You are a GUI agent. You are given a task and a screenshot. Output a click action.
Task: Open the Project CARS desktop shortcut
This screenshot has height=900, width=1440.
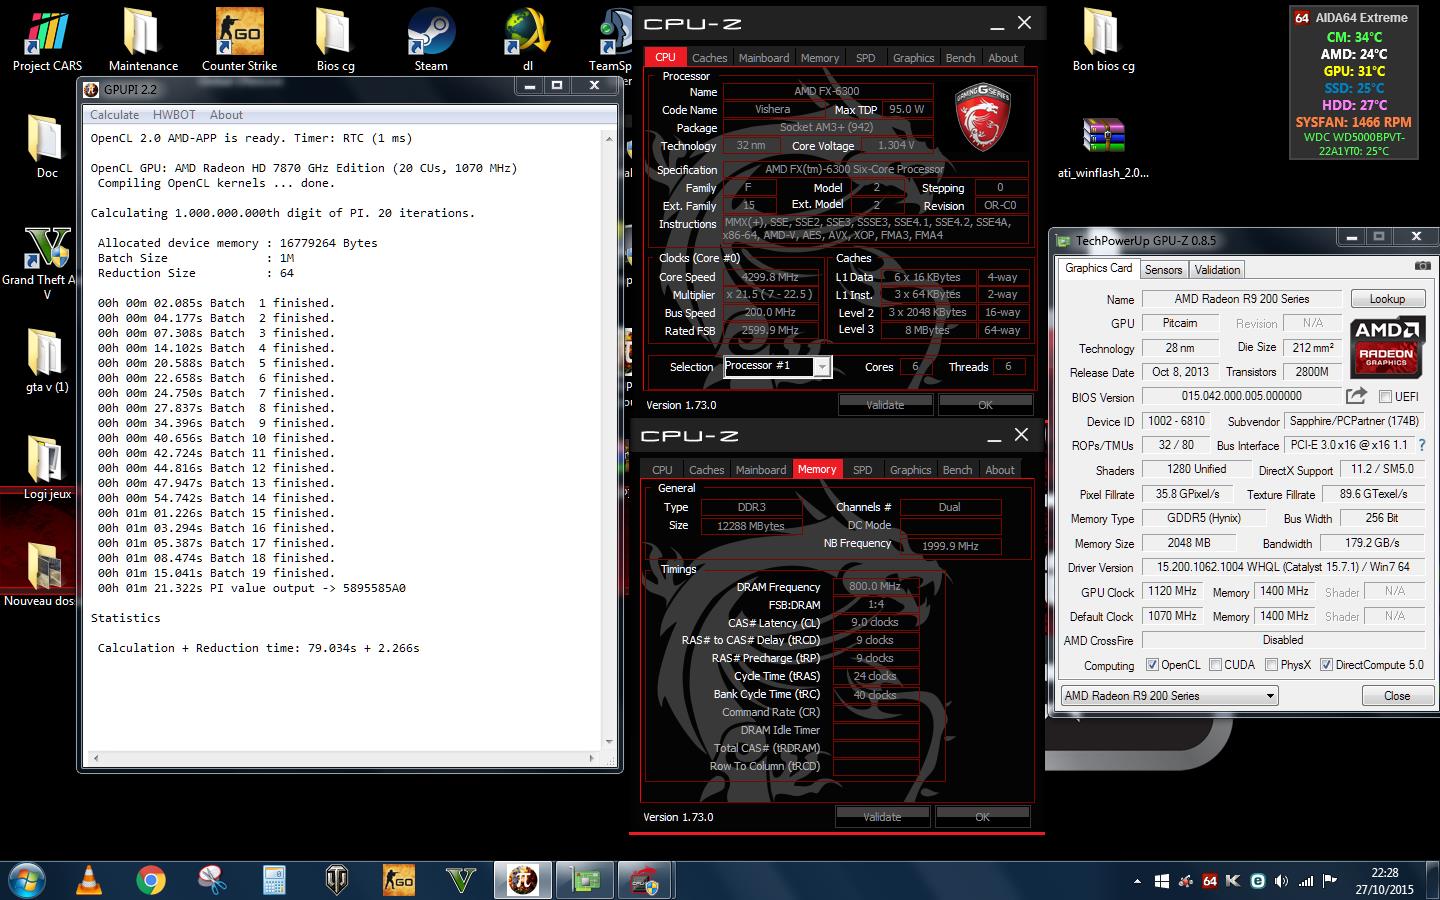tap(46, 40)
